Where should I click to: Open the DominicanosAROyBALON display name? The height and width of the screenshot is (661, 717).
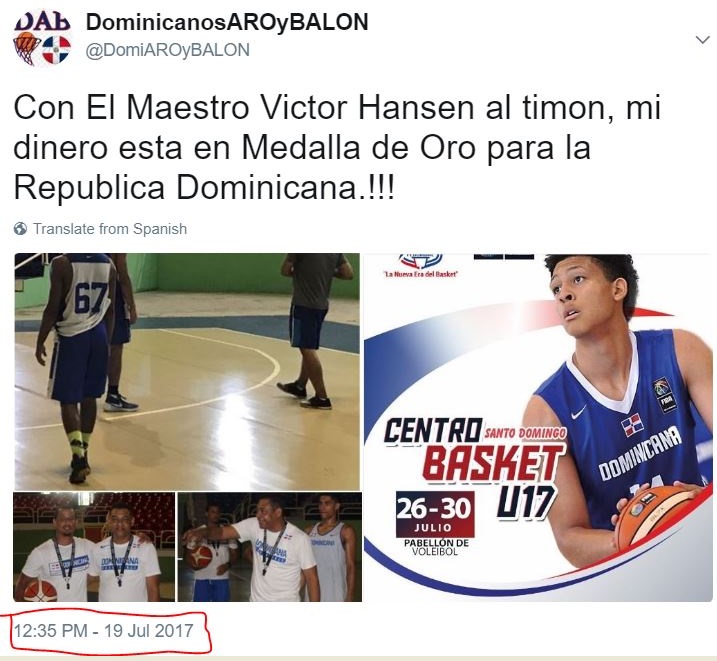(x=227, y=22)
